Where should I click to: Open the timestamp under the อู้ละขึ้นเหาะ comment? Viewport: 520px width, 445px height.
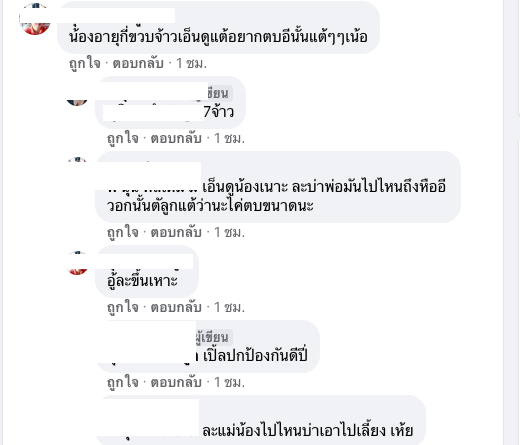tap(229, 307)
